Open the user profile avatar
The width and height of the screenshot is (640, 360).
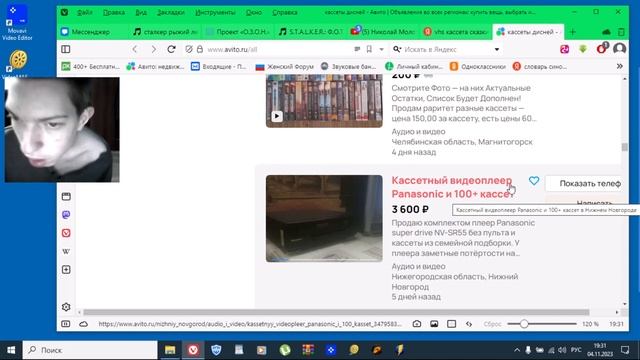pos(619,49)
